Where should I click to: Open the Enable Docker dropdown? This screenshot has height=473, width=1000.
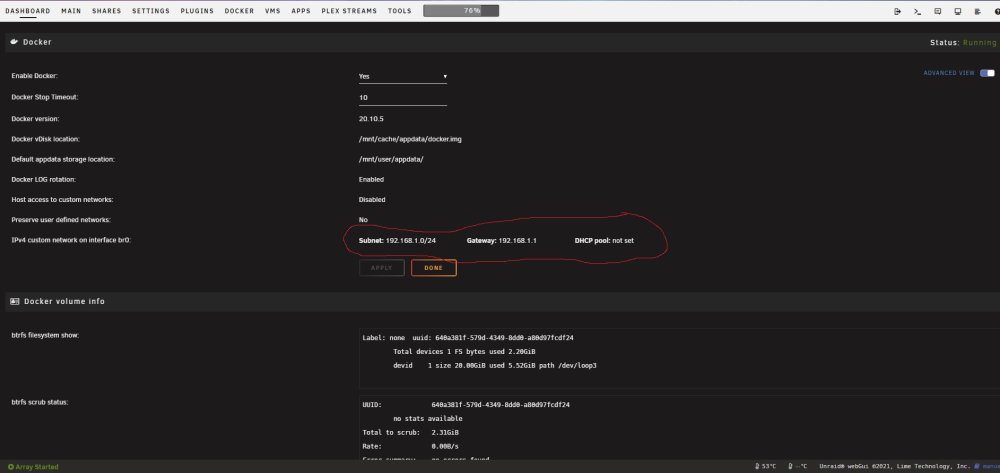pos(402,76)
